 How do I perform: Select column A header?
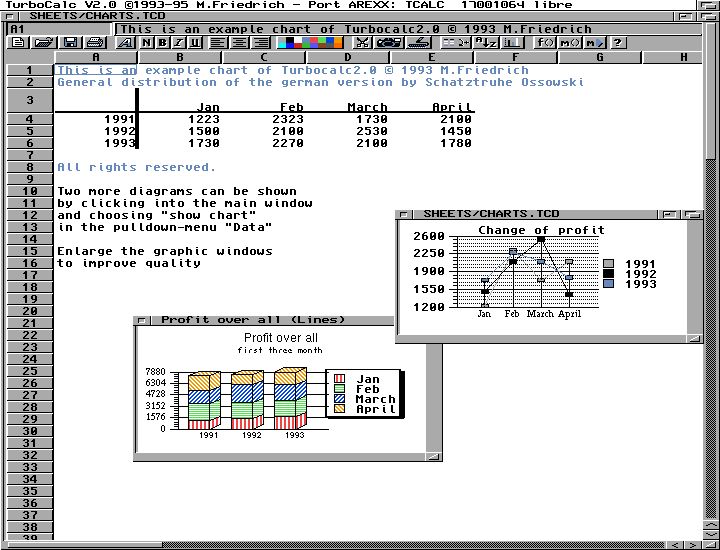point(96,57)
